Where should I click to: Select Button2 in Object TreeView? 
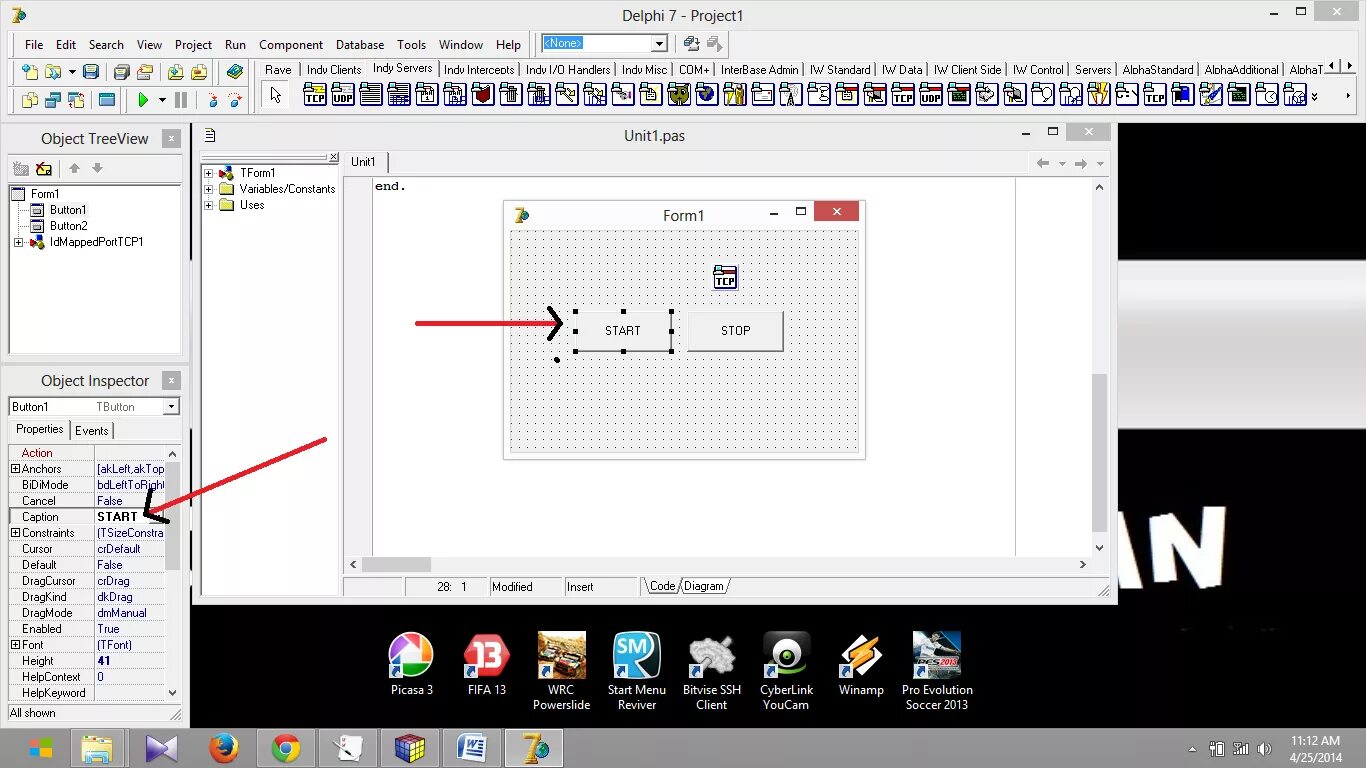[69, 226]
